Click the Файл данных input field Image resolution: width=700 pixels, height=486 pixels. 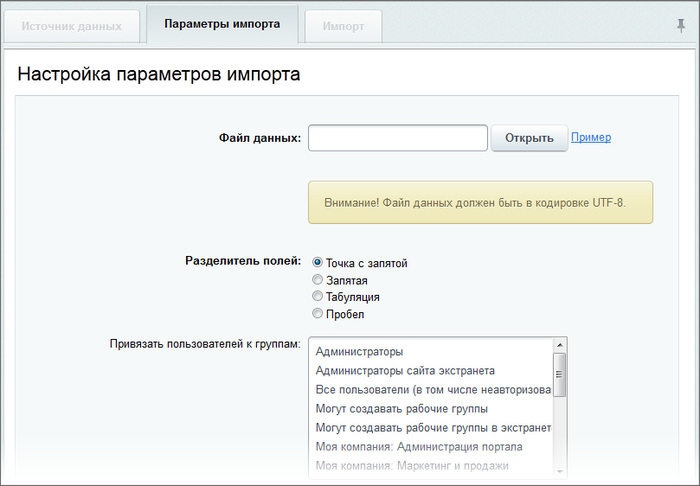click(398, 138)
